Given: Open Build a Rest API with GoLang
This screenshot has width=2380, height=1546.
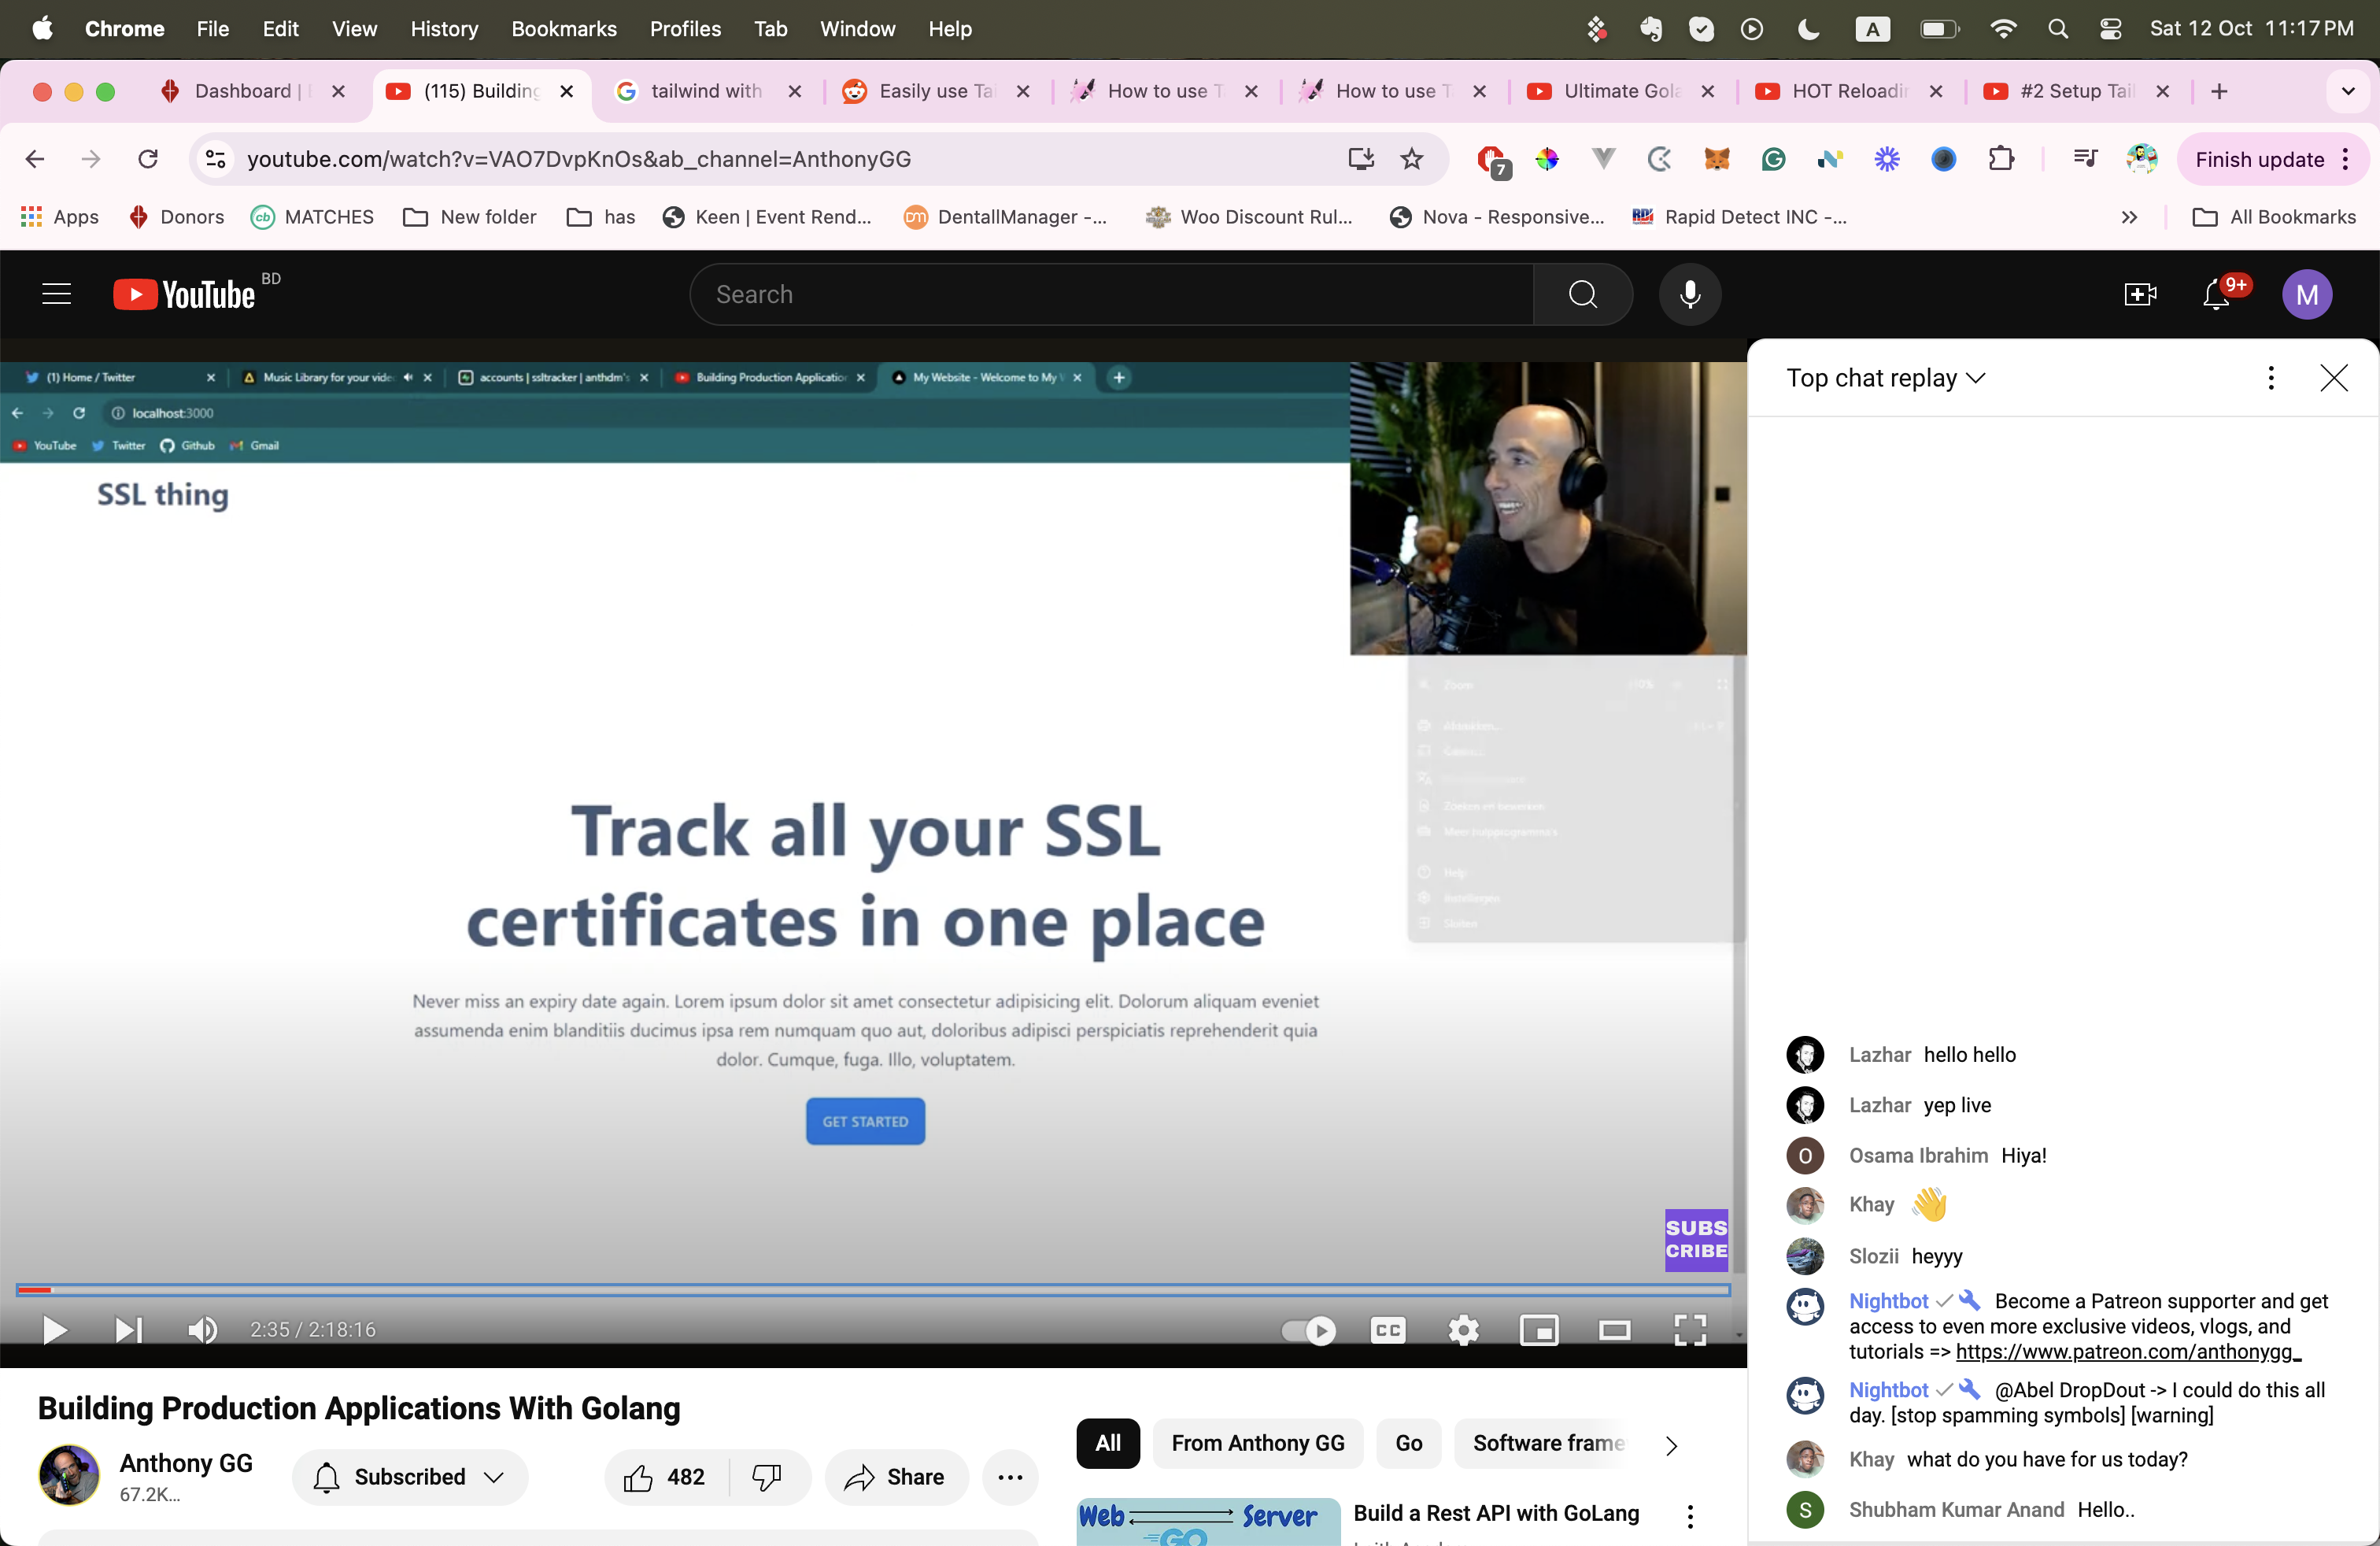Looking at the screenshot, I should pos(1496,1512).
